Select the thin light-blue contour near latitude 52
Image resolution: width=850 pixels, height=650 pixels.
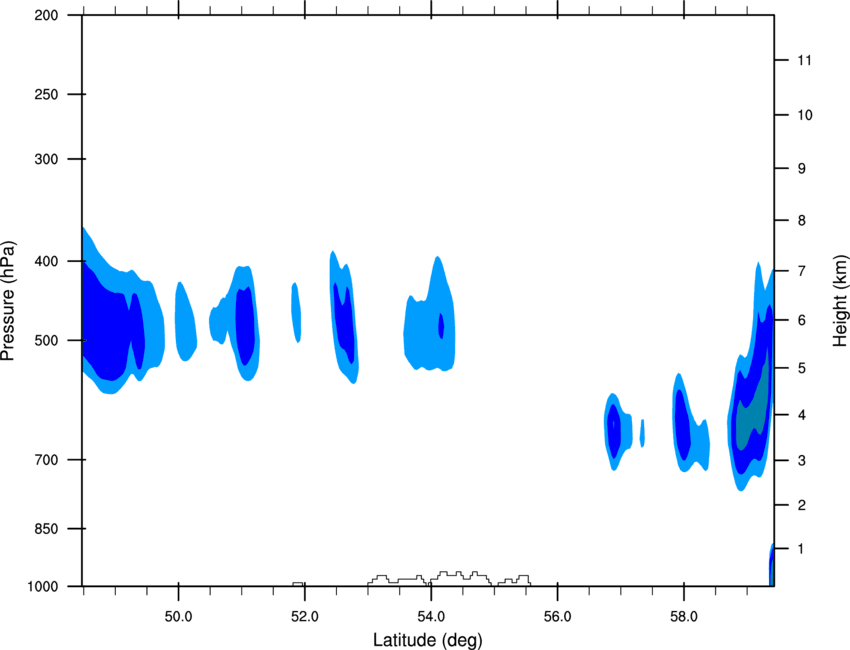click(296, 310)
